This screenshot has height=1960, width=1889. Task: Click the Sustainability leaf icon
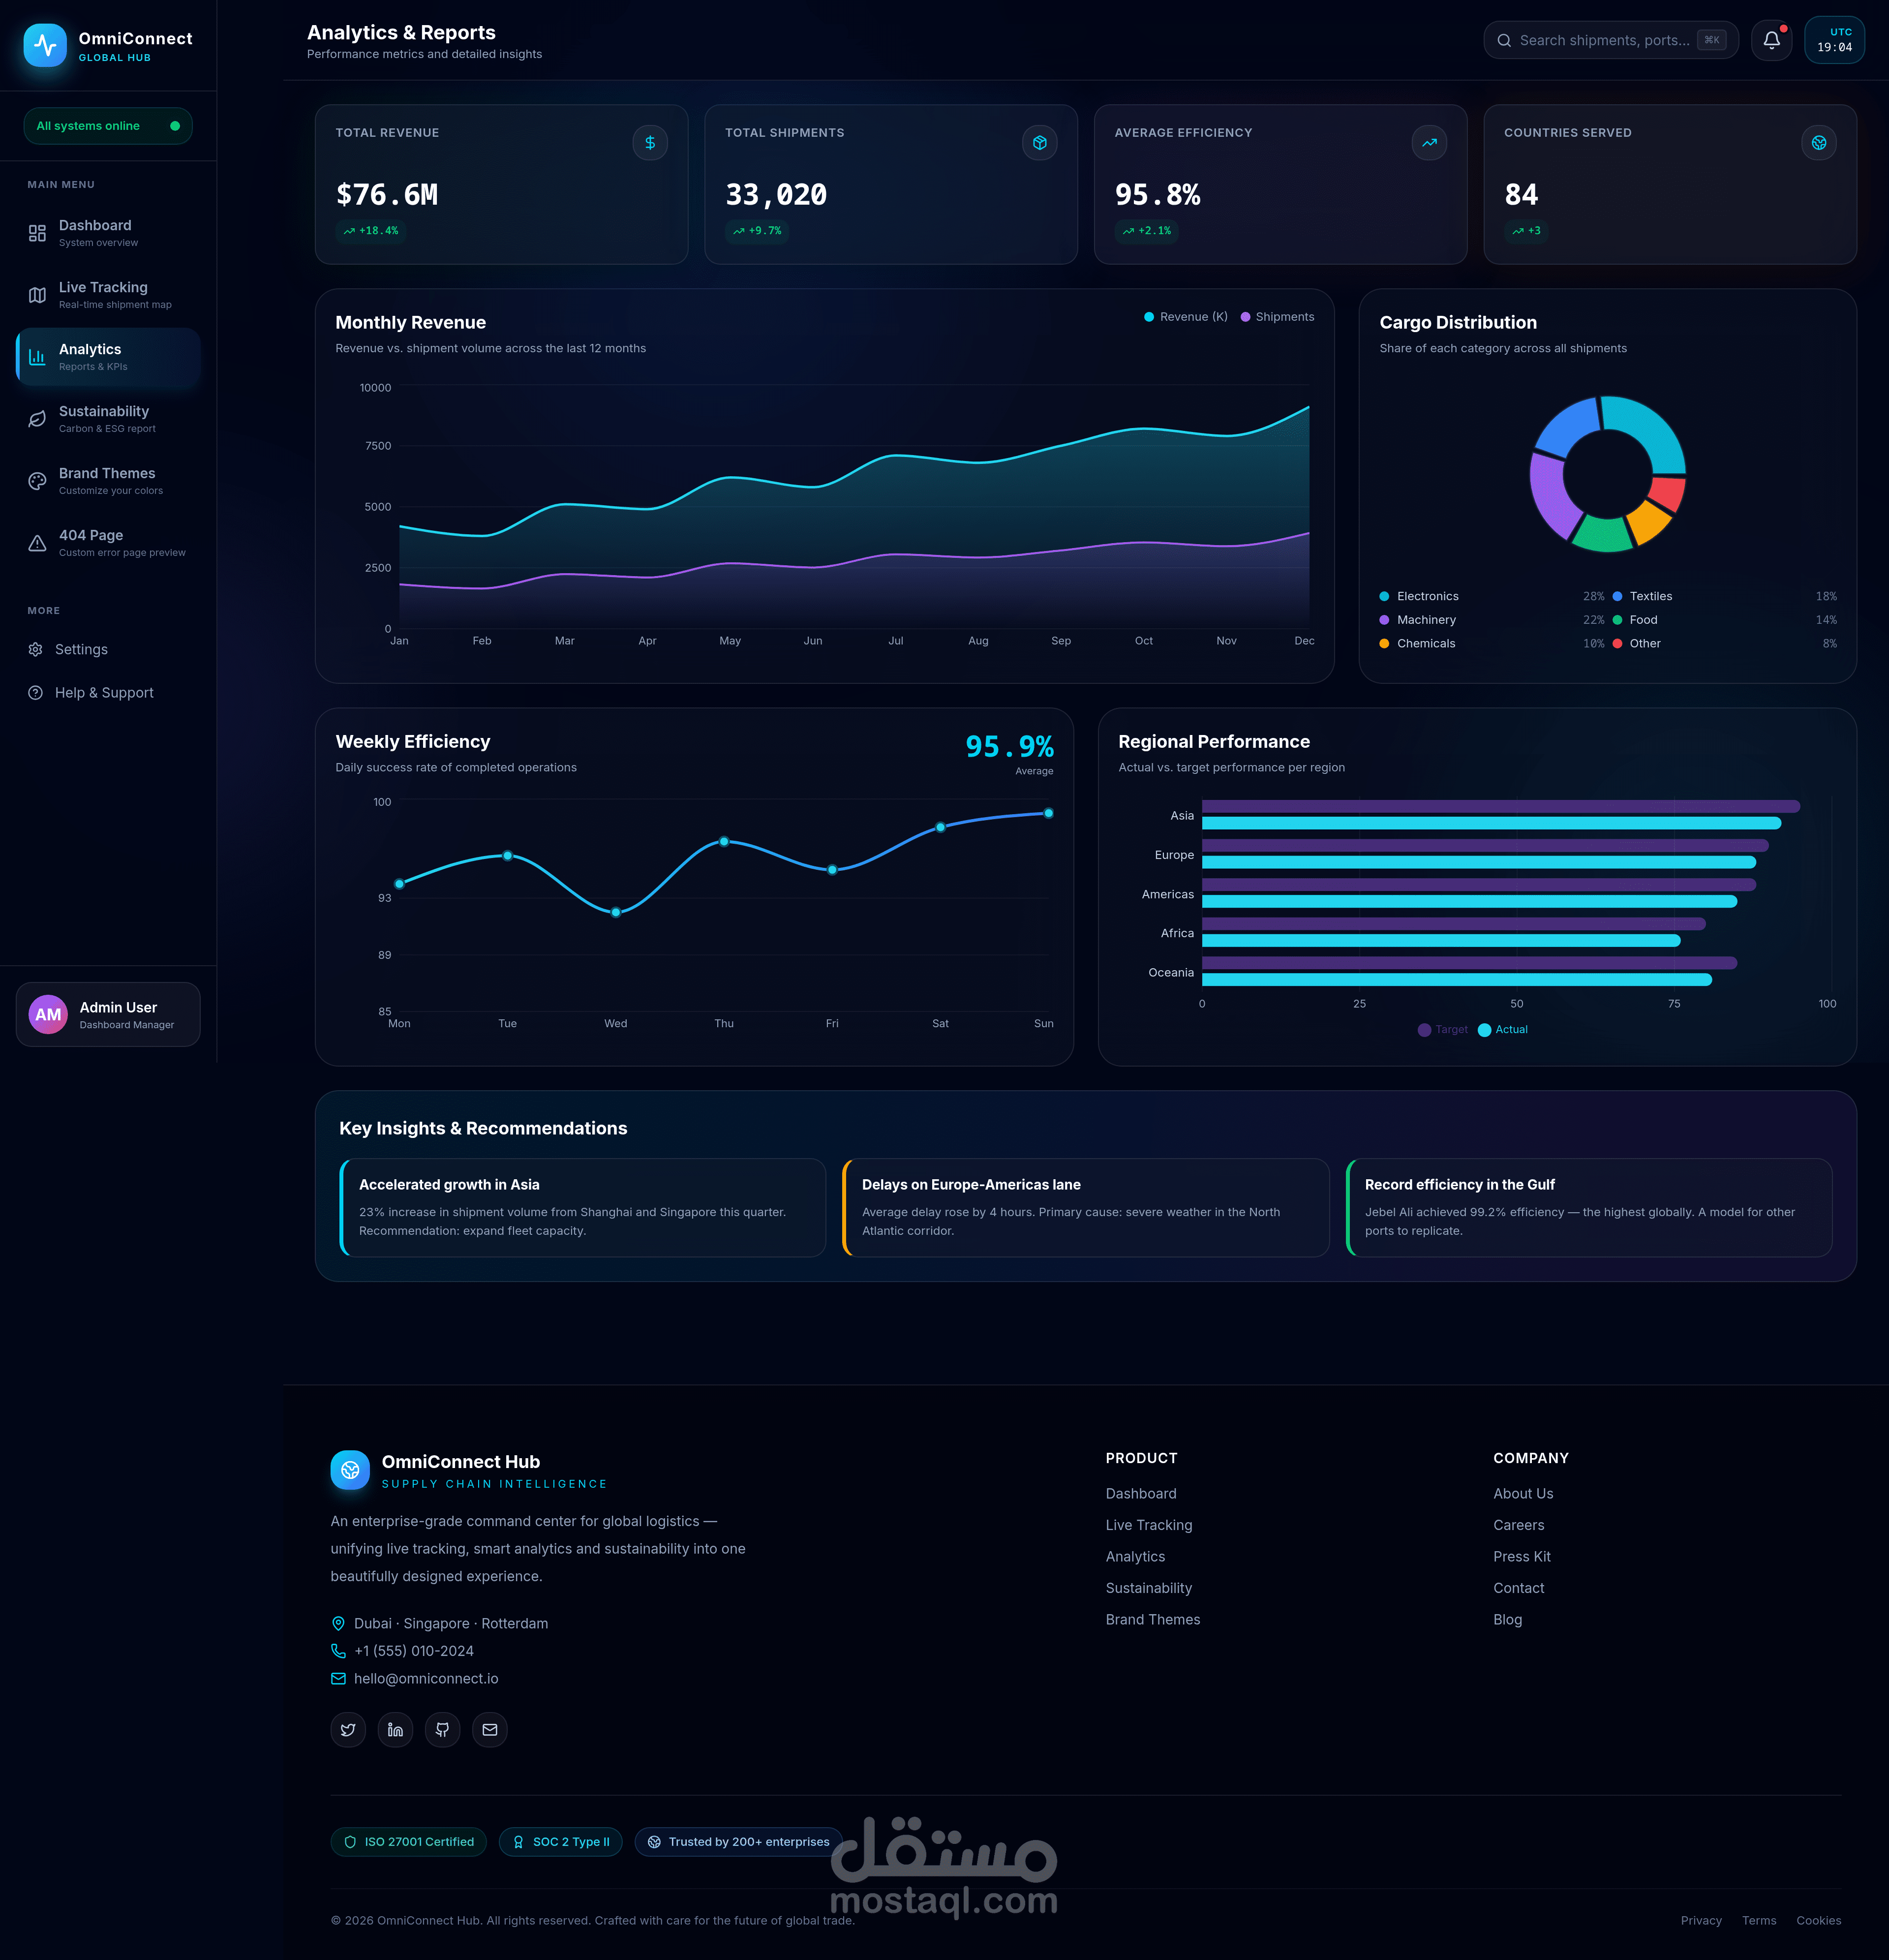[37, 419]
